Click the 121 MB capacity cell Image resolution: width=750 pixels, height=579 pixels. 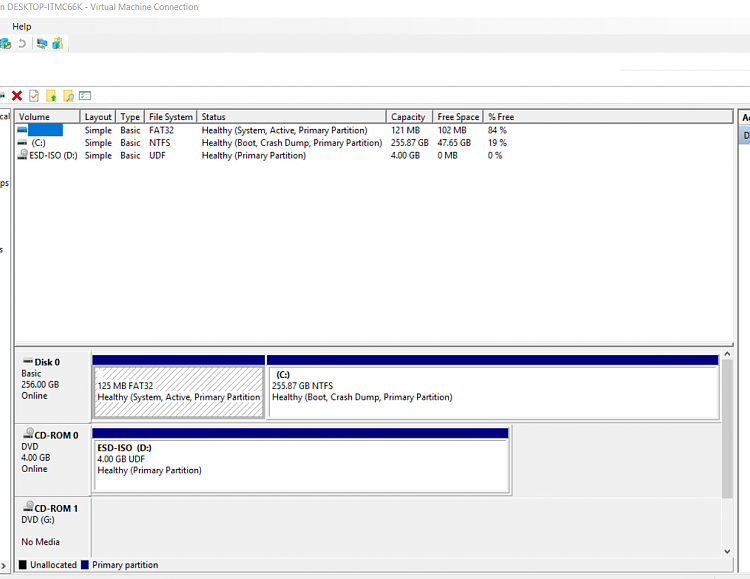click(x=405, y=130)
